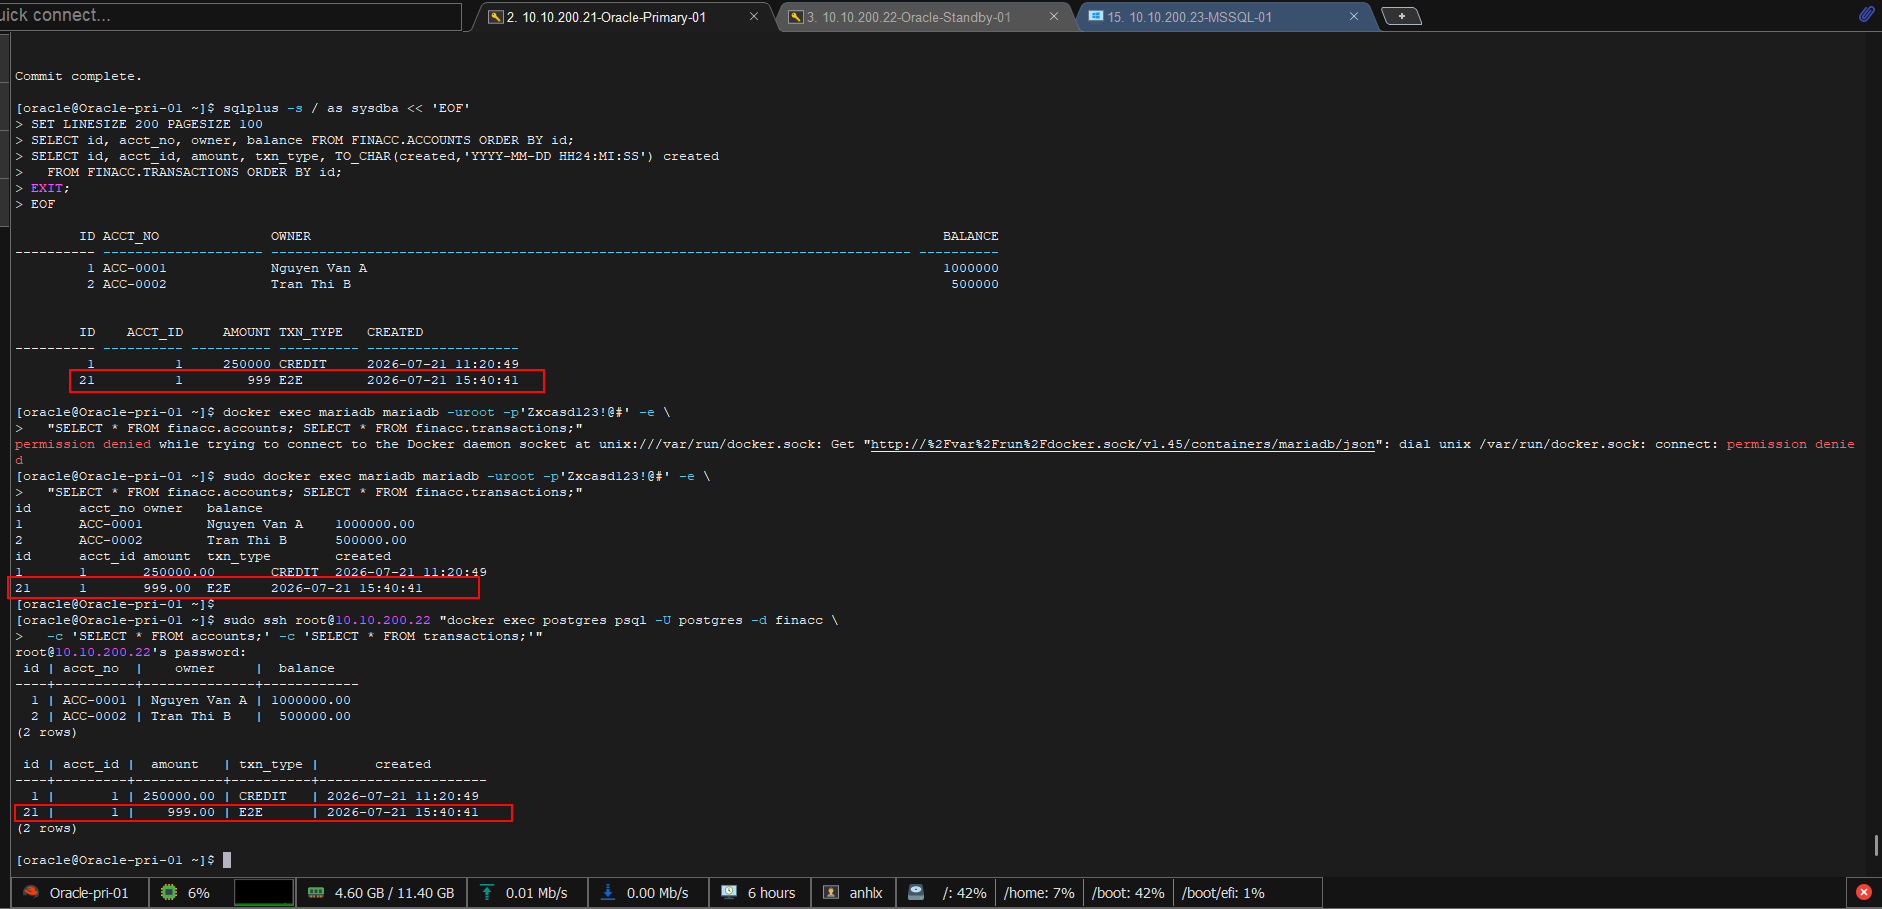Close the Oracle-Standby-01 tab

pyautogui.click(x=1053, y=17)
